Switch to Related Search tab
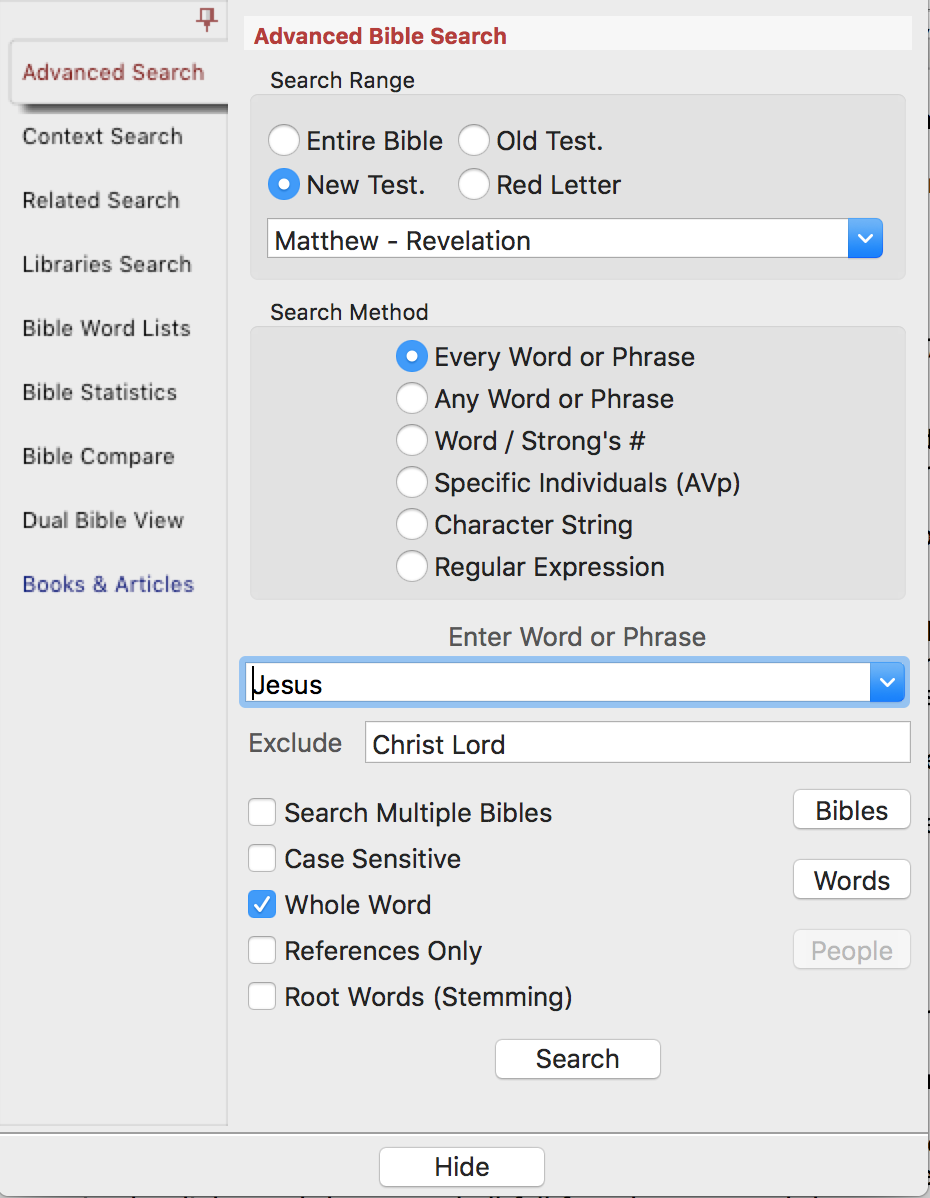The height and width of the screenshot is (1198, 930). (101, 201)
